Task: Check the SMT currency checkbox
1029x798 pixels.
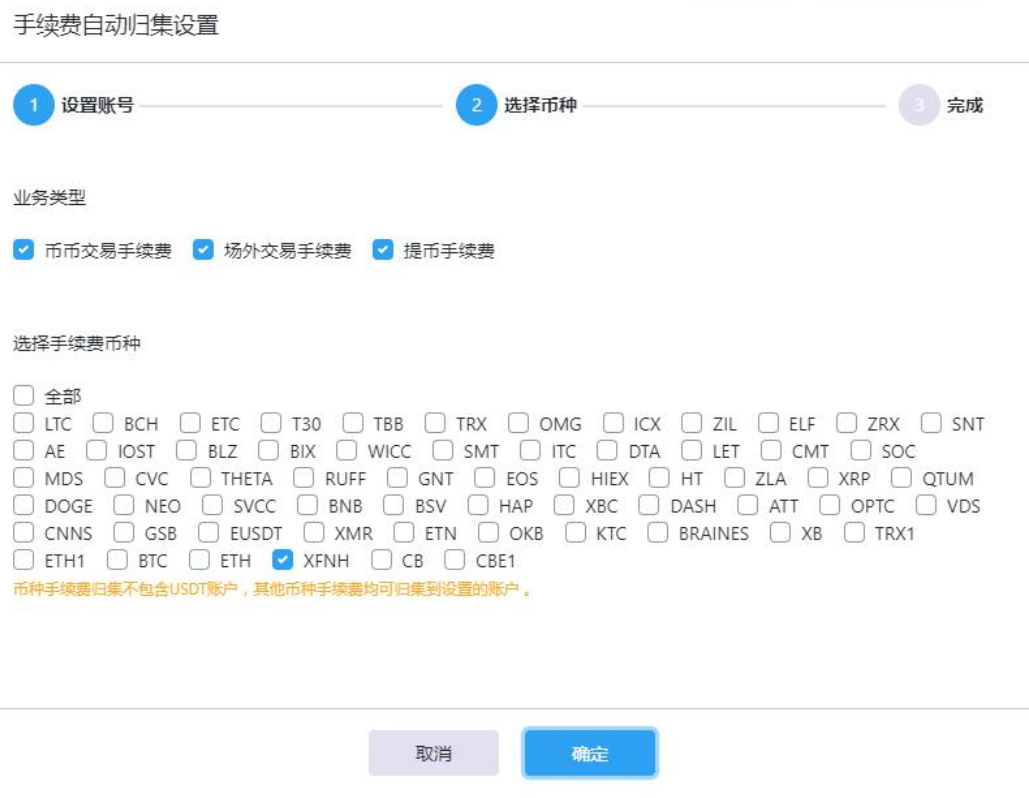Action: click(x=443, y=451)
